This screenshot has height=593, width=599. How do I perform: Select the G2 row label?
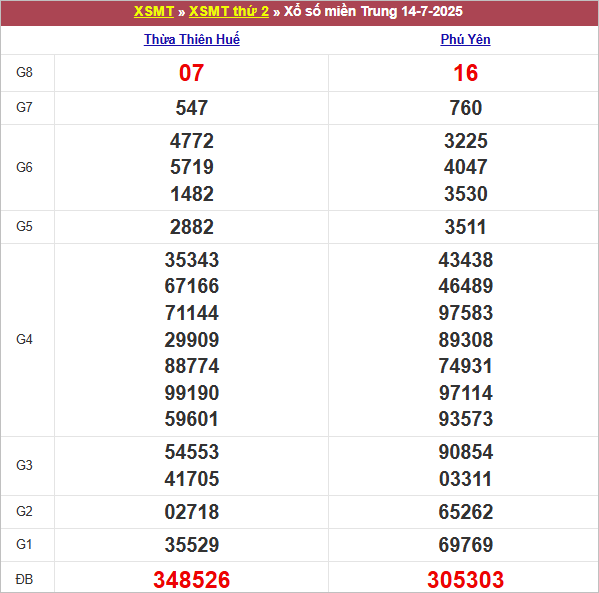pos(24,511)
